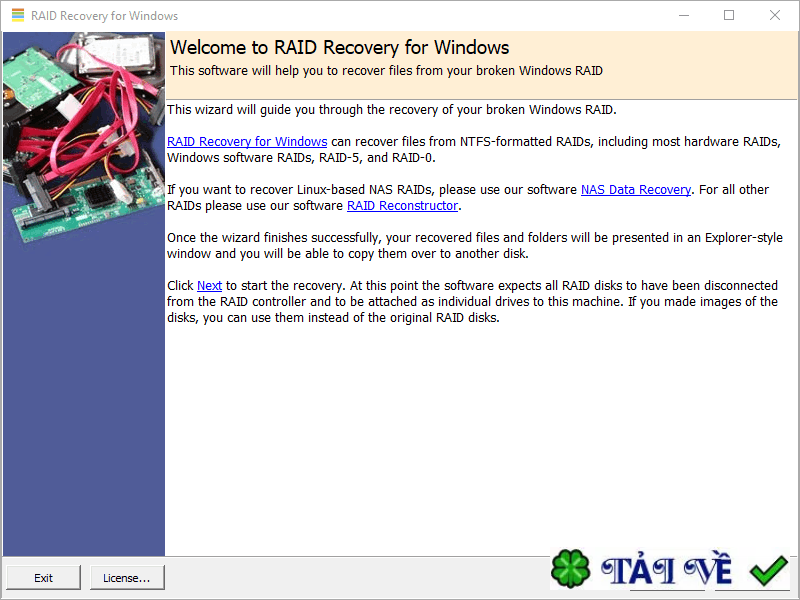Minimize the wizard window

pos(684,15)
